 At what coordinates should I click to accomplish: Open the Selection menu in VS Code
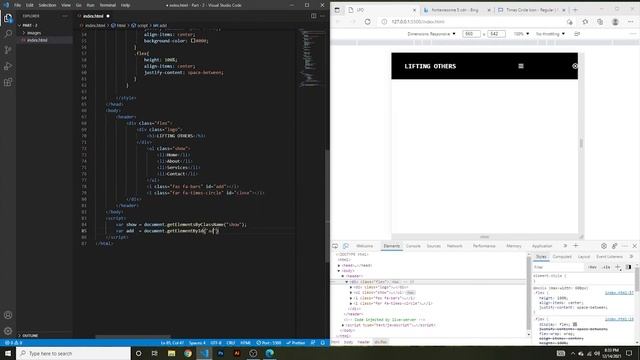click(47, 5)
